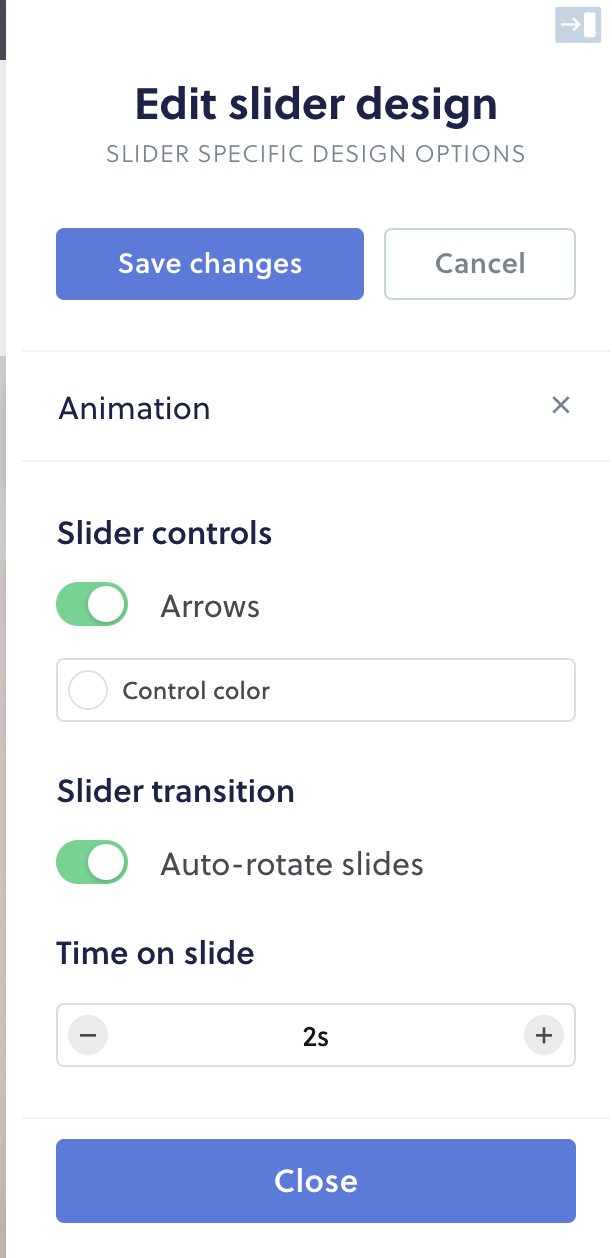Image resolution: width=612 pixels, height=1258 pixels.
Task: Click the Arrows label text
Action: (210, 605)
